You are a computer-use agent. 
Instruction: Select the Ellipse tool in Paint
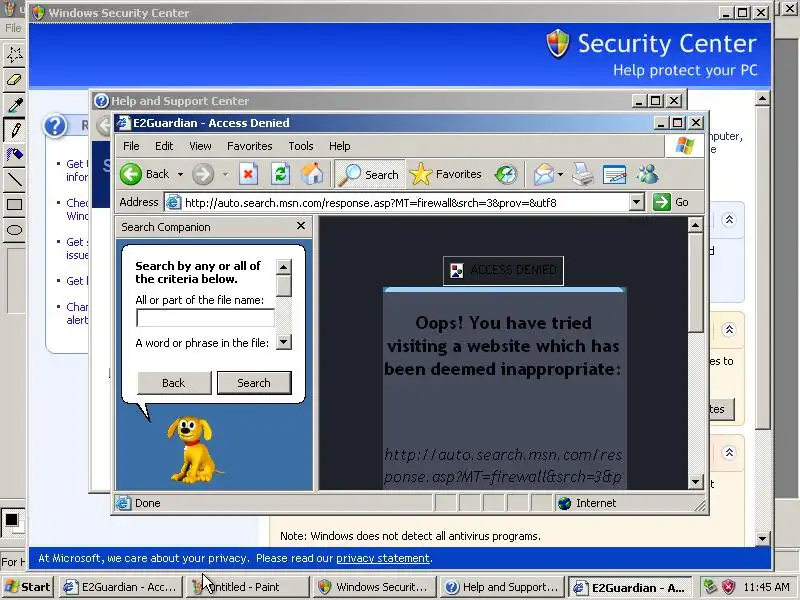tap(14, 230)
